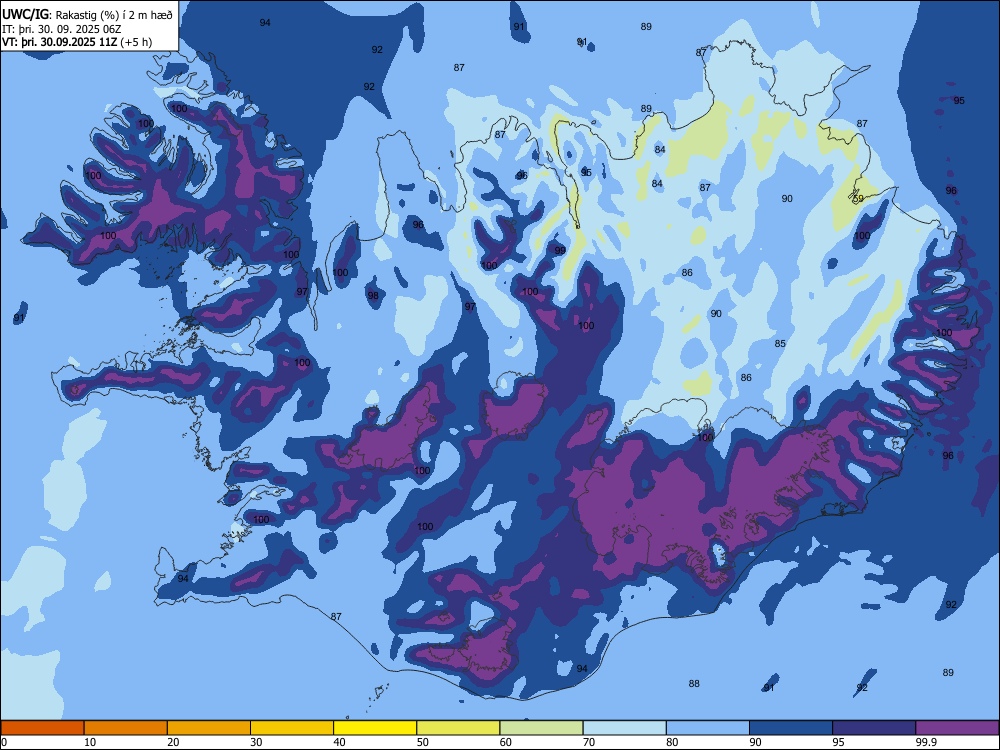Click the '59' humidity value on the map

pos(858,198)
